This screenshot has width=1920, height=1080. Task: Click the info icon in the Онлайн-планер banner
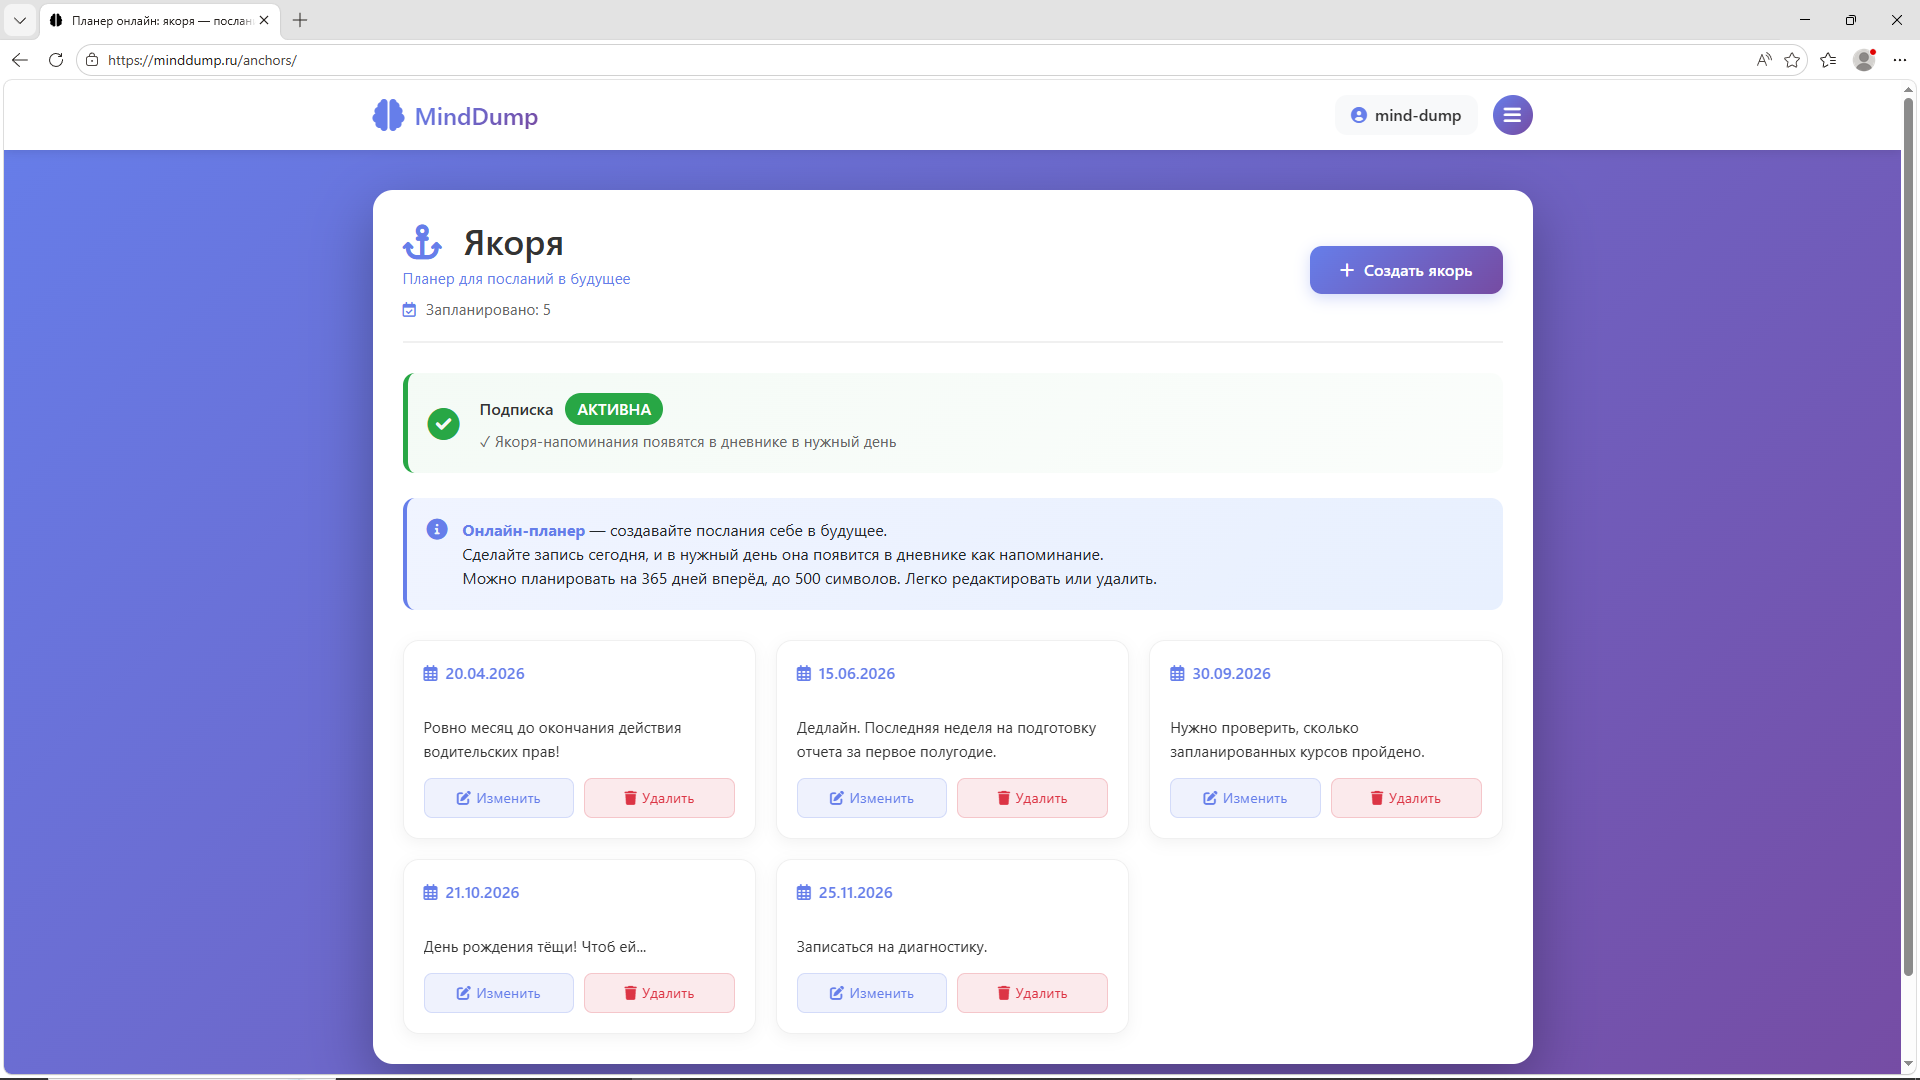(436, 529)
